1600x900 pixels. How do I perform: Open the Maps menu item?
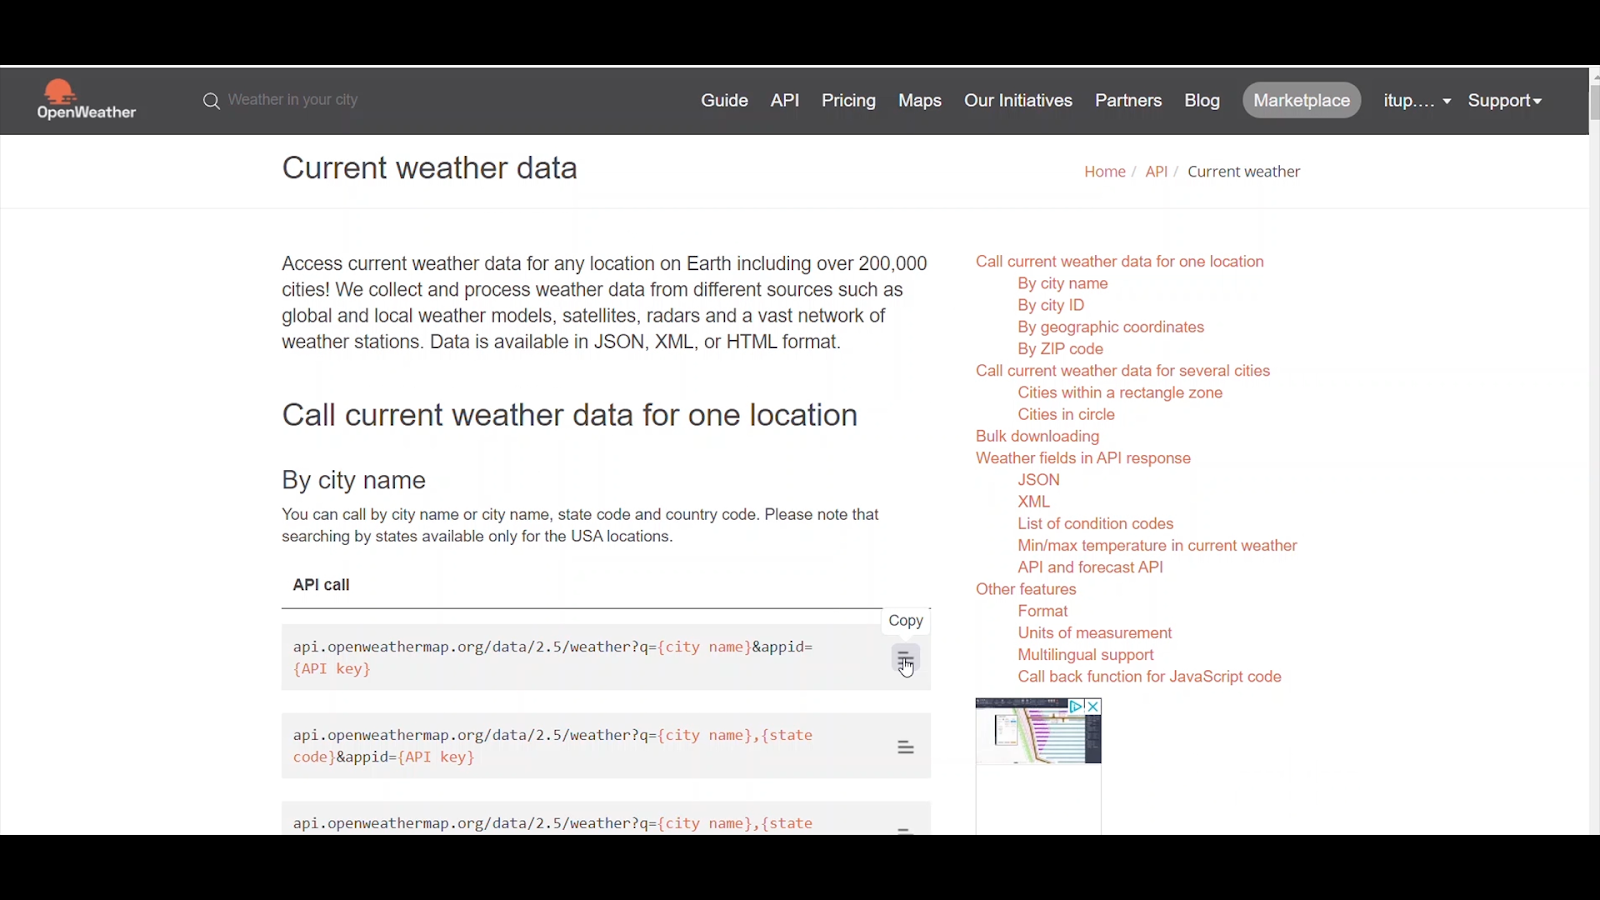(x=920, y=101)
